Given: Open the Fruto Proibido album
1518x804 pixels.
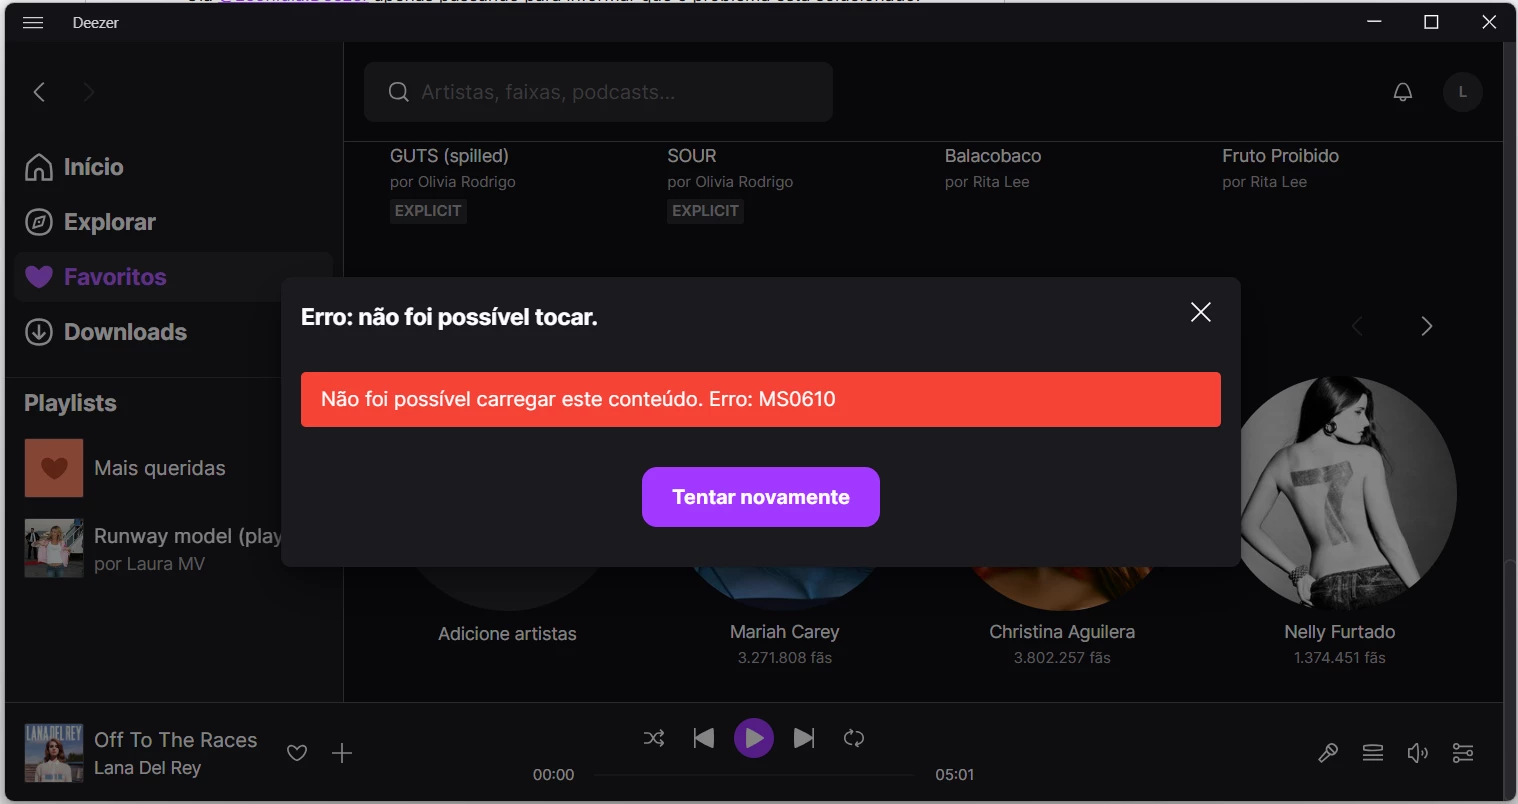Looking at the screenshot, I should tap(1280, 156).
